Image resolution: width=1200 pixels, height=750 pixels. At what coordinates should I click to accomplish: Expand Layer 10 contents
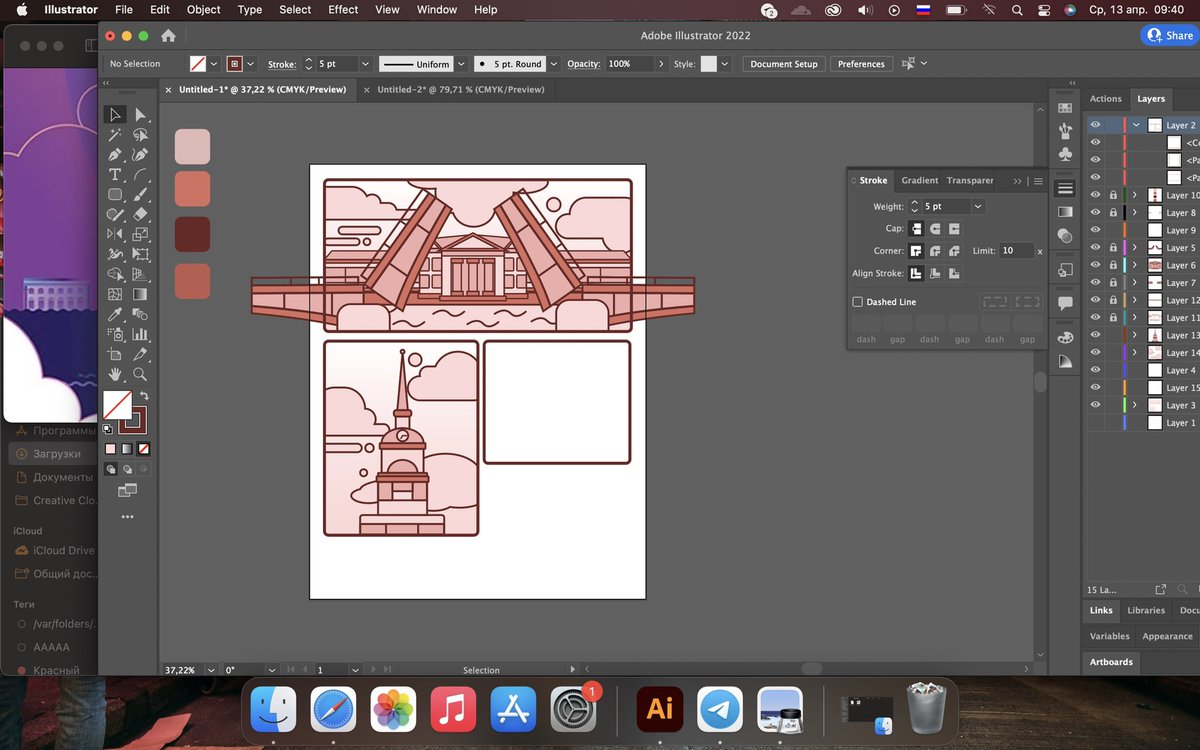[1135, 195]
